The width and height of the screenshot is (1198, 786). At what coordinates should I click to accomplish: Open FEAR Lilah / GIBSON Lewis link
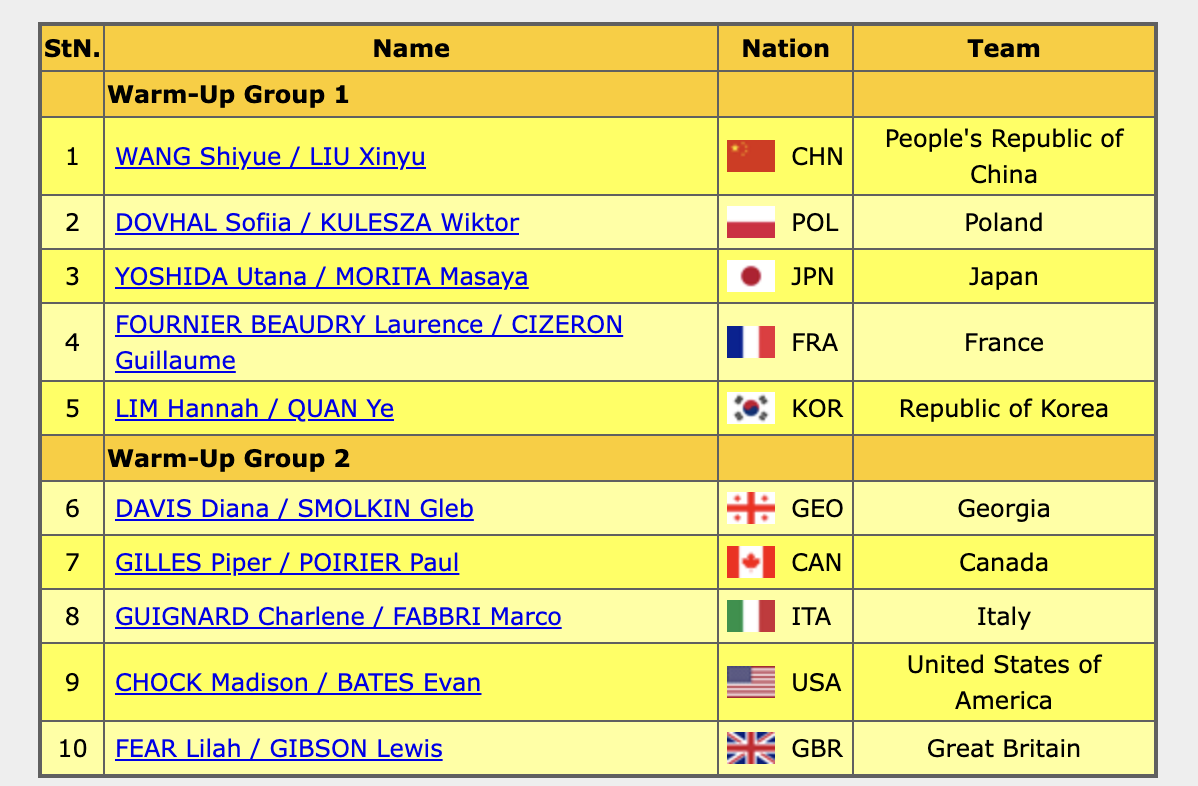click(x=279, y=748)
